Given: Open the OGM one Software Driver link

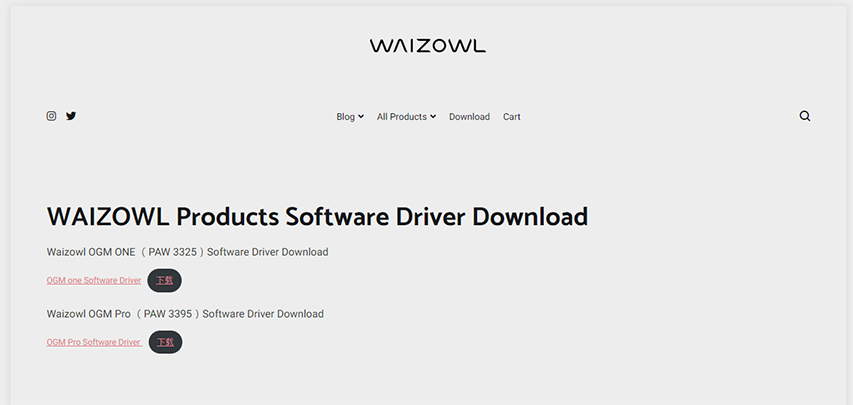Looking at the screenshot, I should (x=94, y=280).
